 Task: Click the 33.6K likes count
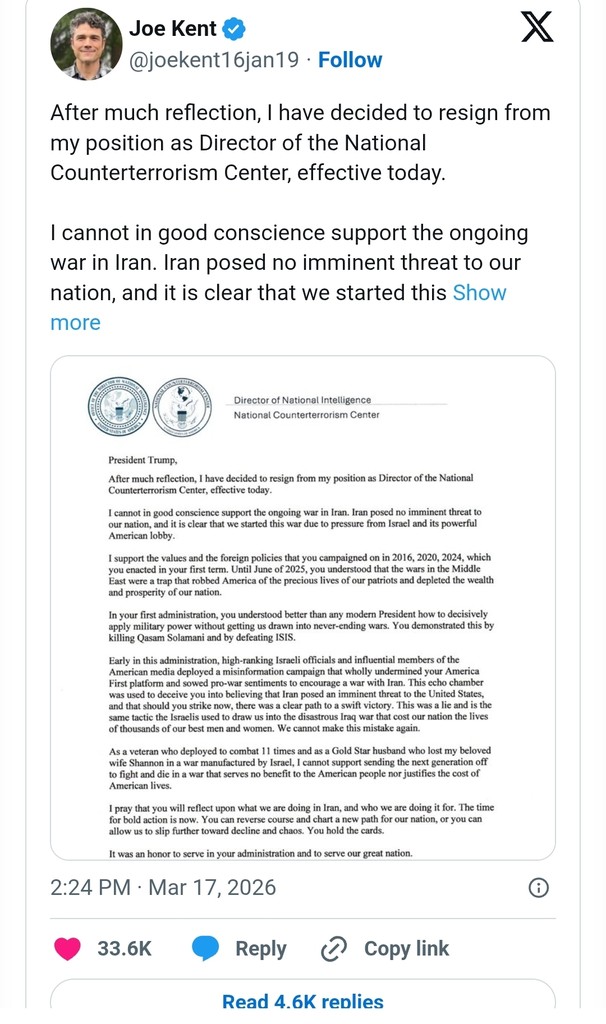(124, 948)
